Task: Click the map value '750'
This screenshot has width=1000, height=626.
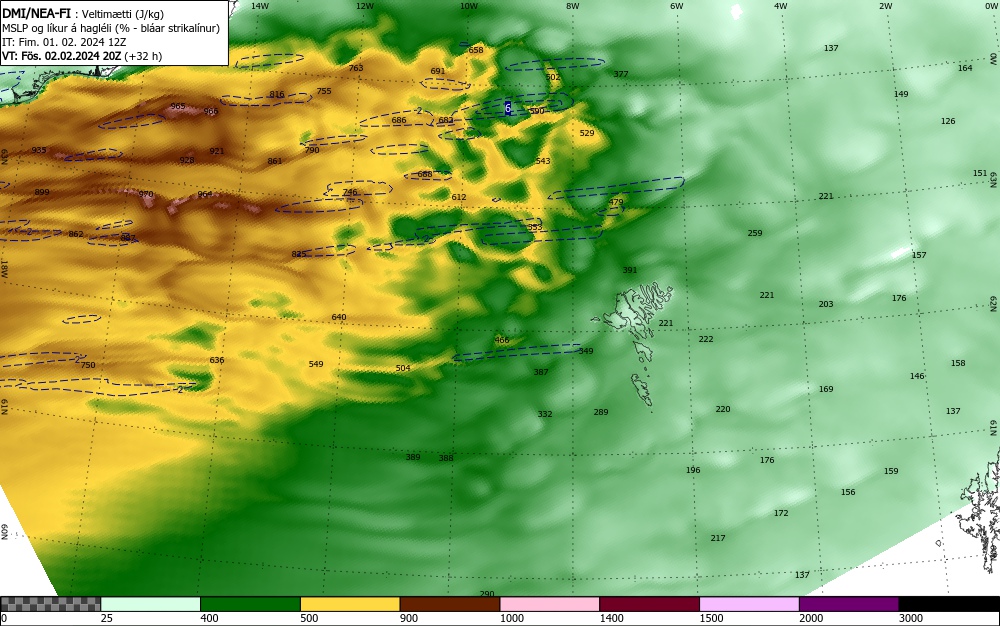Action: click(88, 365)
